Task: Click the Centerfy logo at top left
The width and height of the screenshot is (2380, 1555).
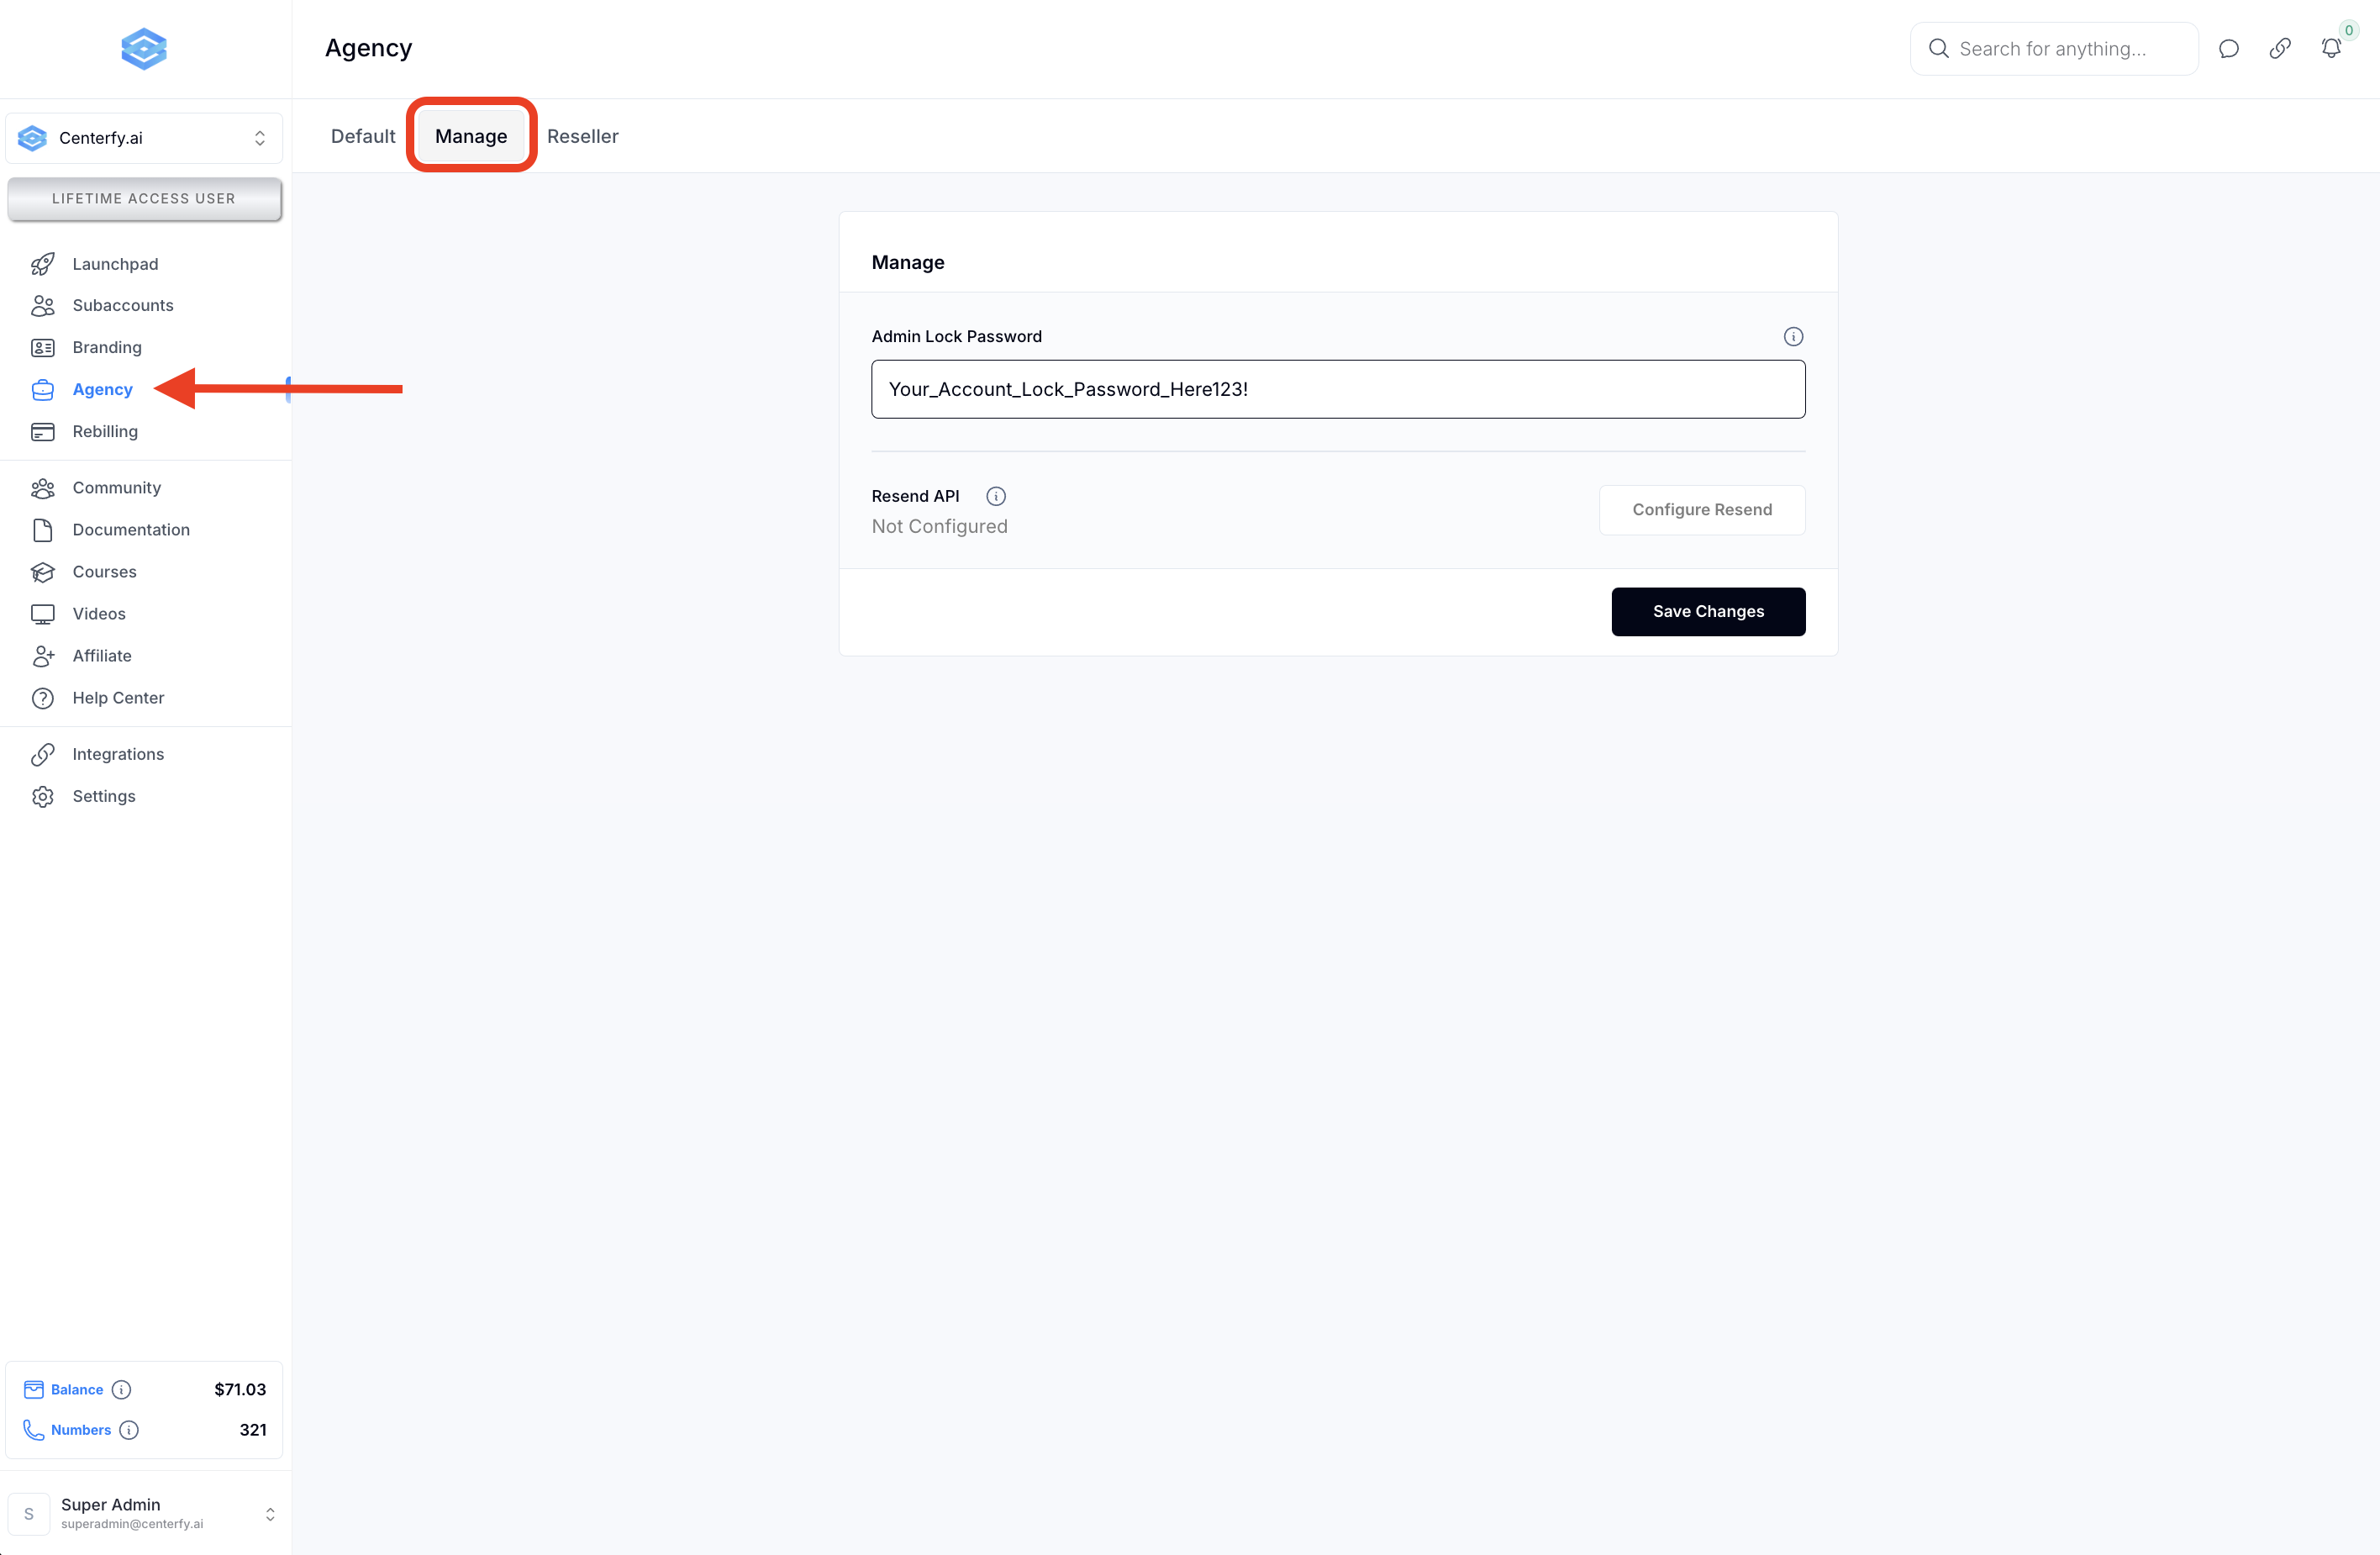Action: point(144,49)
